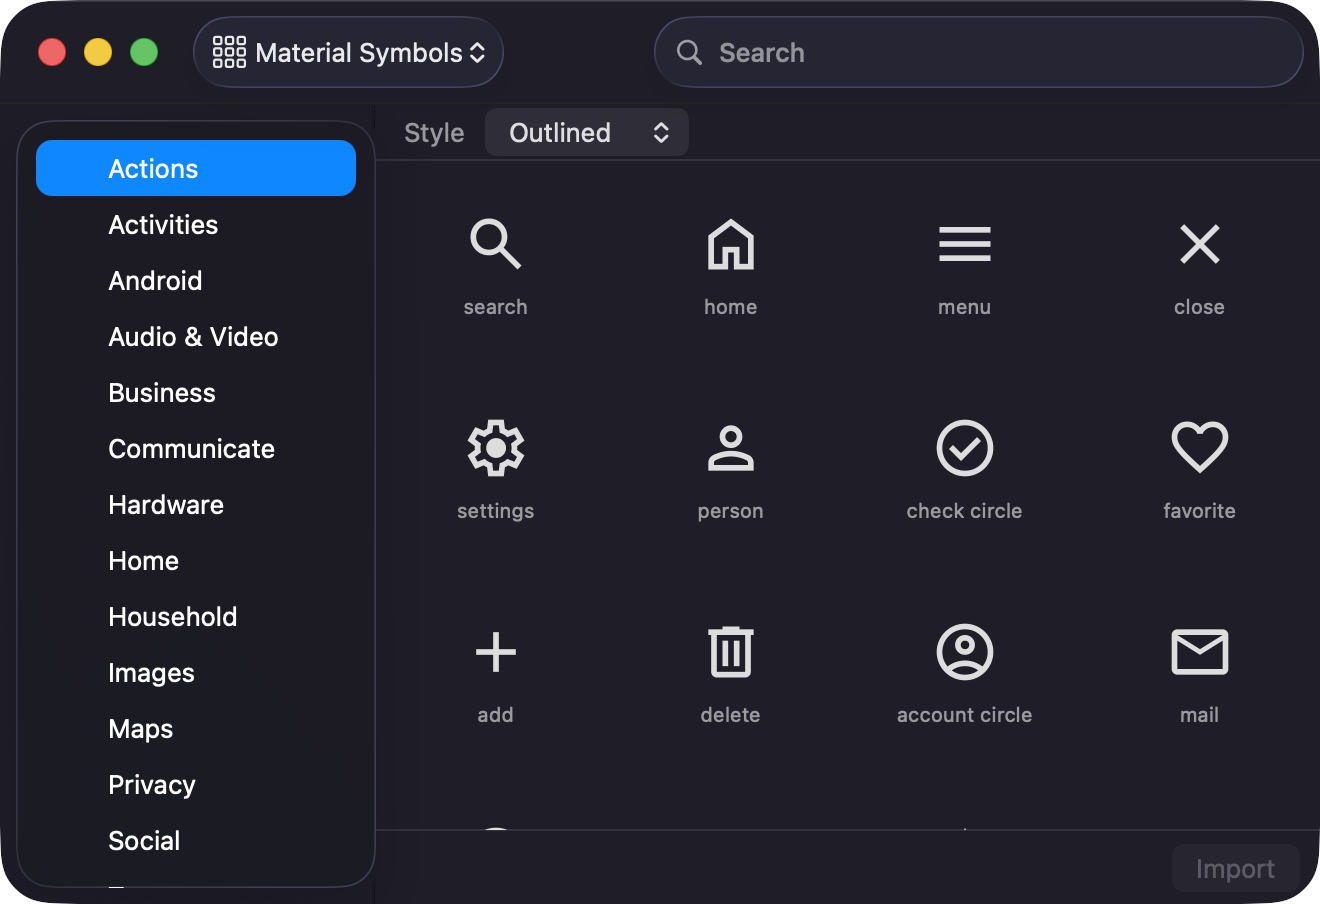Select the close X symbol
This screenshot has width=1320, height=904.
click(1199, 244)
